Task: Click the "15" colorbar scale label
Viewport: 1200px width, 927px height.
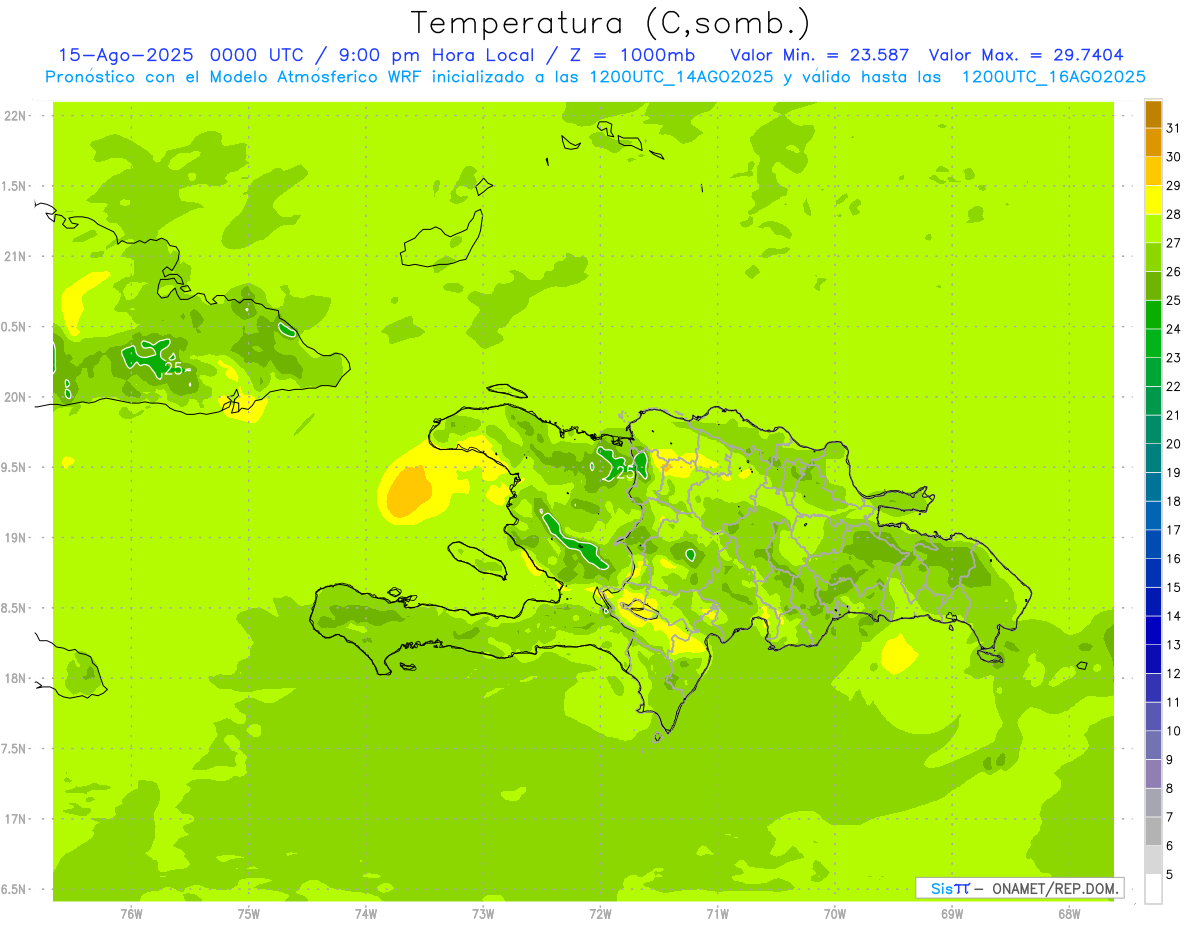Action: pyautogui.click(x=1174, y=587)
